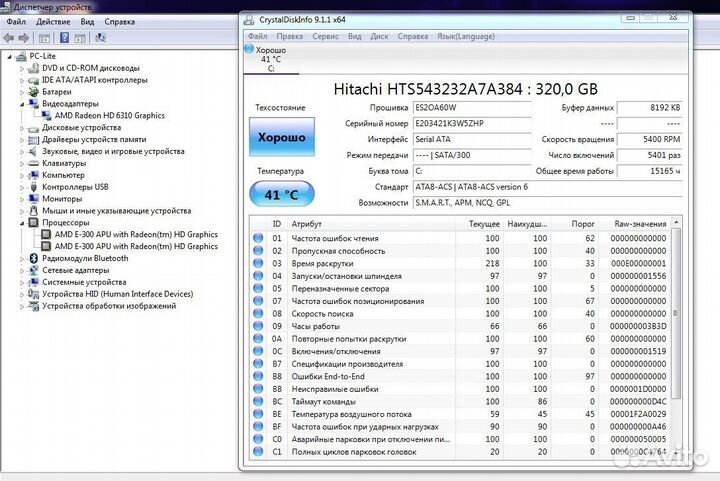Expand IDE ATA/ATAPI контроллеры node
Viewport: 720px width, 481px height.
coord(22,81)
